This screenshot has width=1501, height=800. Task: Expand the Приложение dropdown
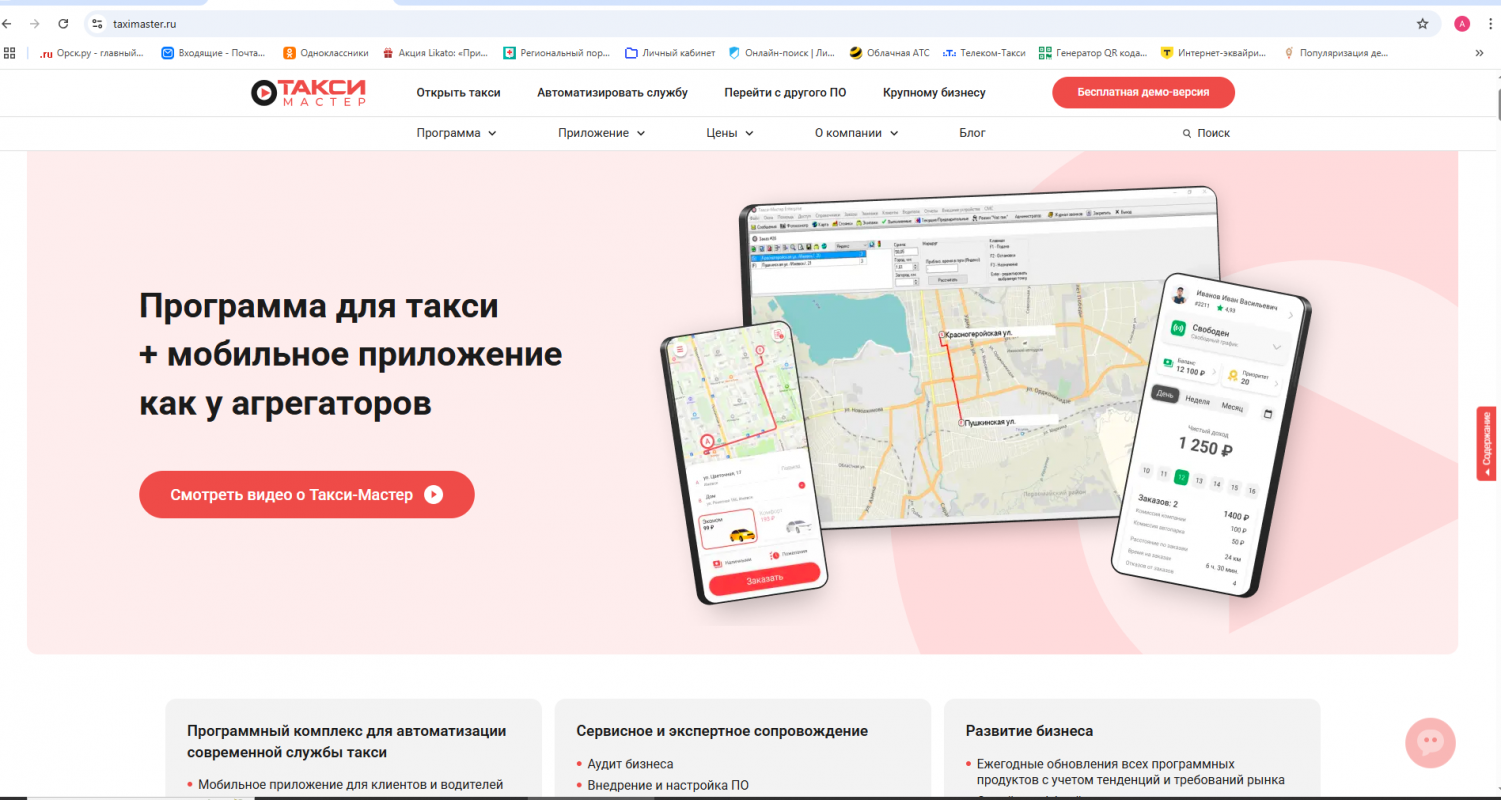click(601, 133)
